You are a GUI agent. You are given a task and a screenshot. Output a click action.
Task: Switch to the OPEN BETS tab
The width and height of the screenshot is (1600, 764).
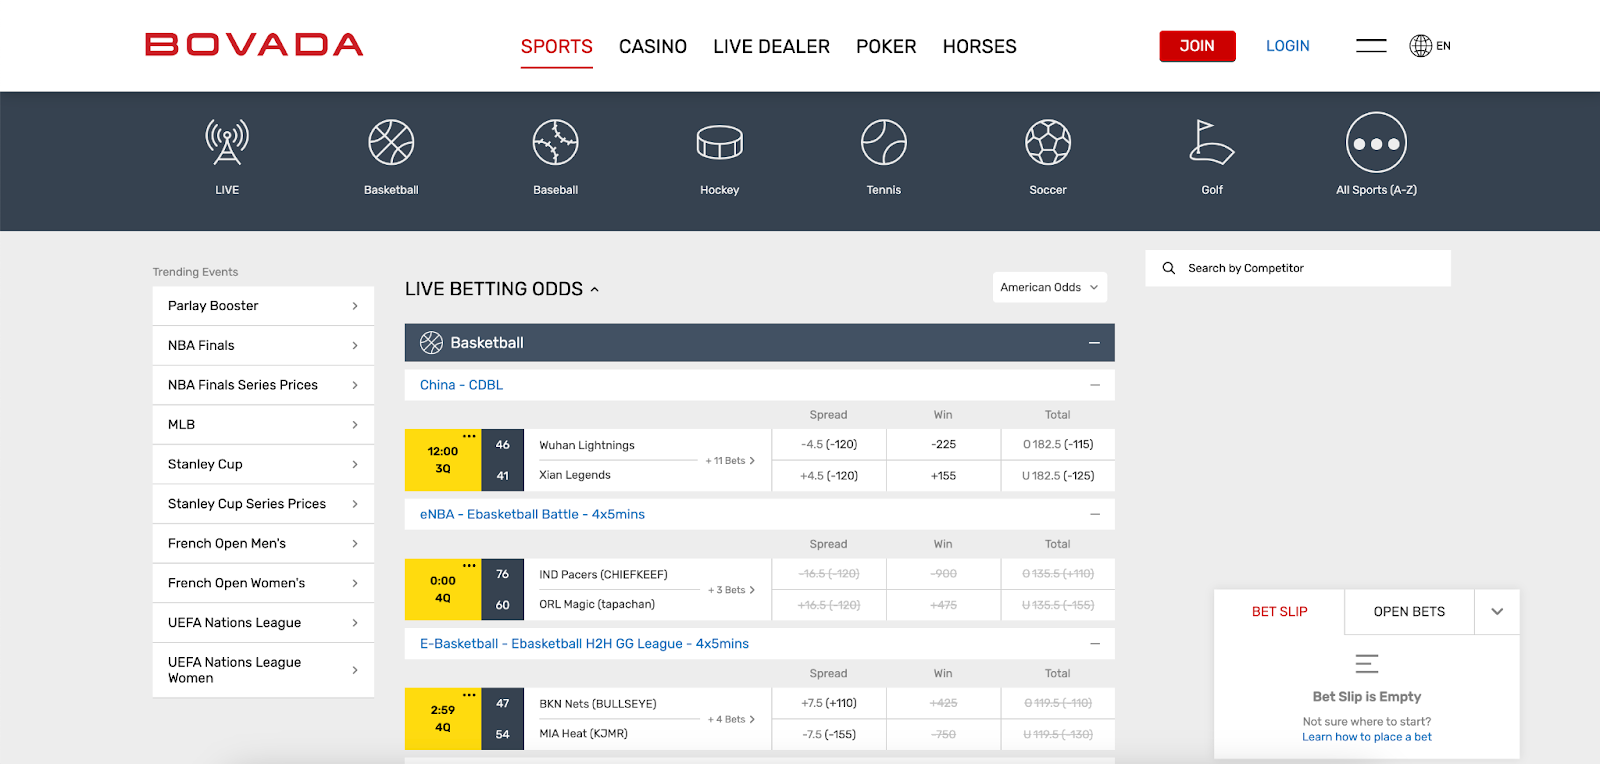click(1409, 611)
